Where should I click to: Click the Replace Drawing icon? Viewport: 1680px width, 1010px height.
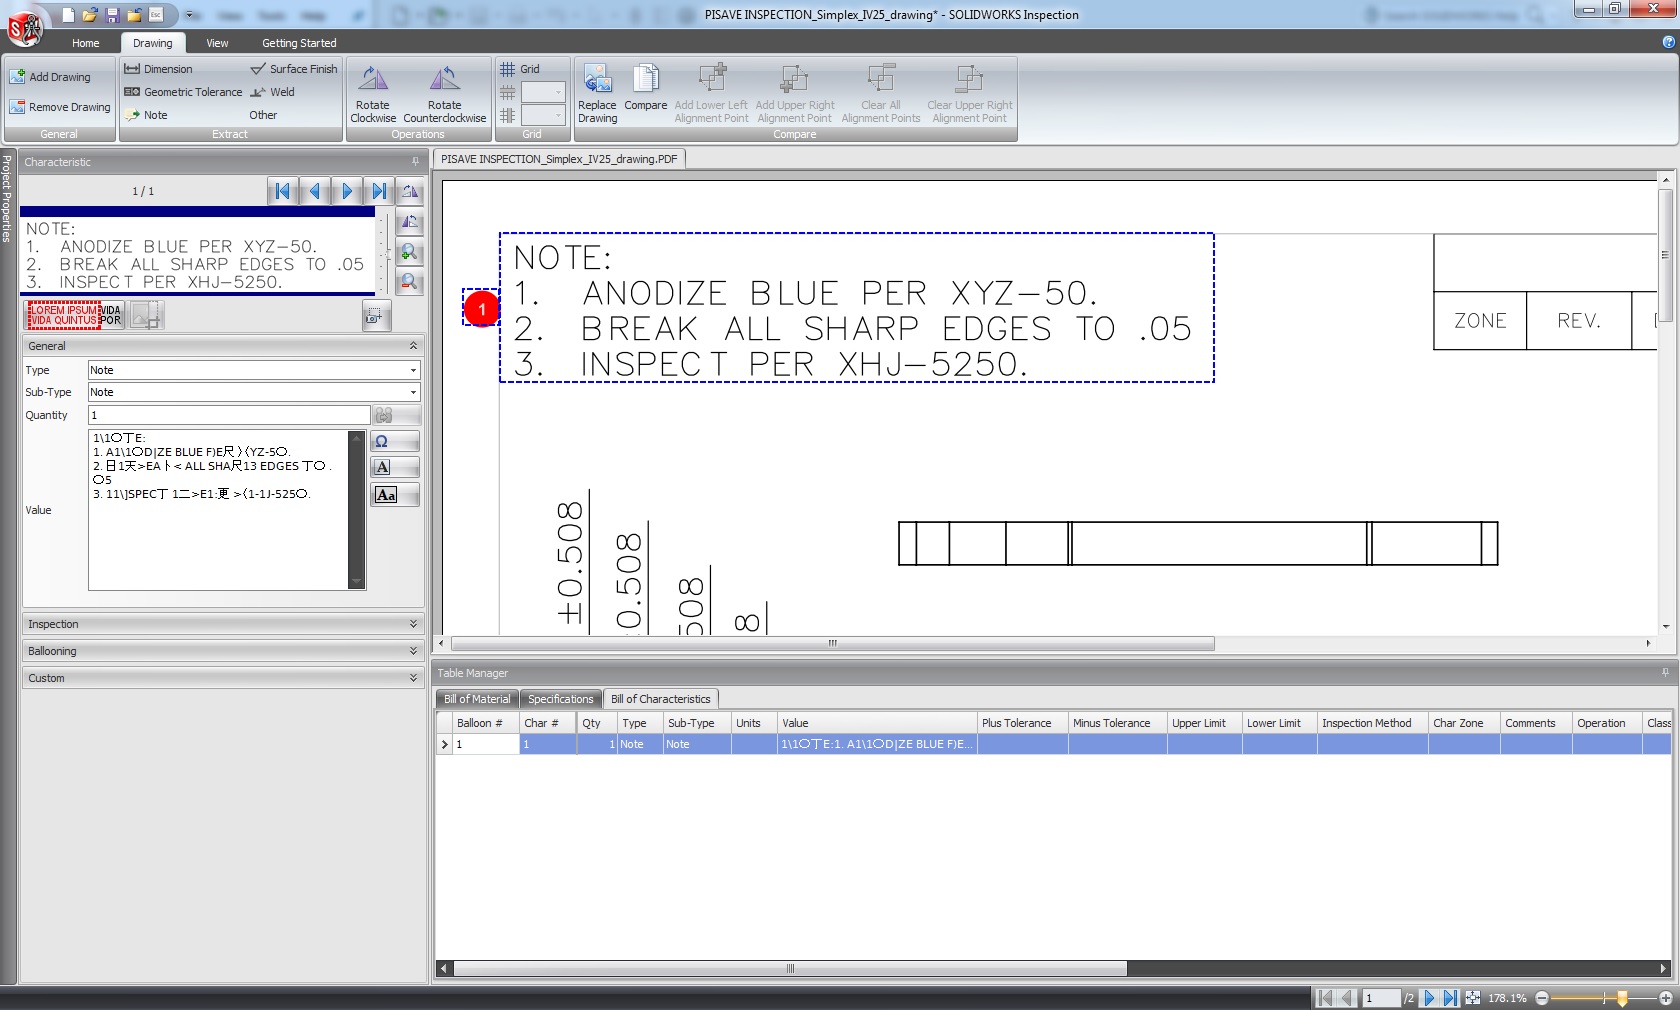click(597, 81)
